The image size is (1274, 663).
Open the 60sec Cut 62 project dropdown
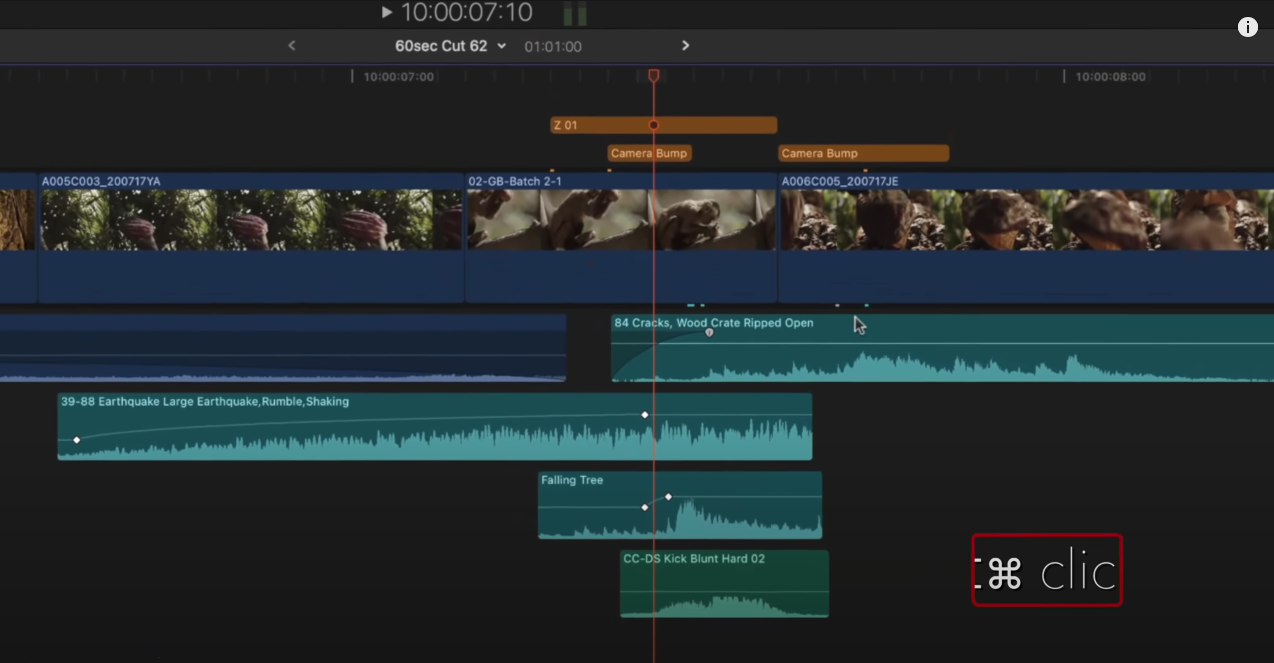click(x=450, y=46)
